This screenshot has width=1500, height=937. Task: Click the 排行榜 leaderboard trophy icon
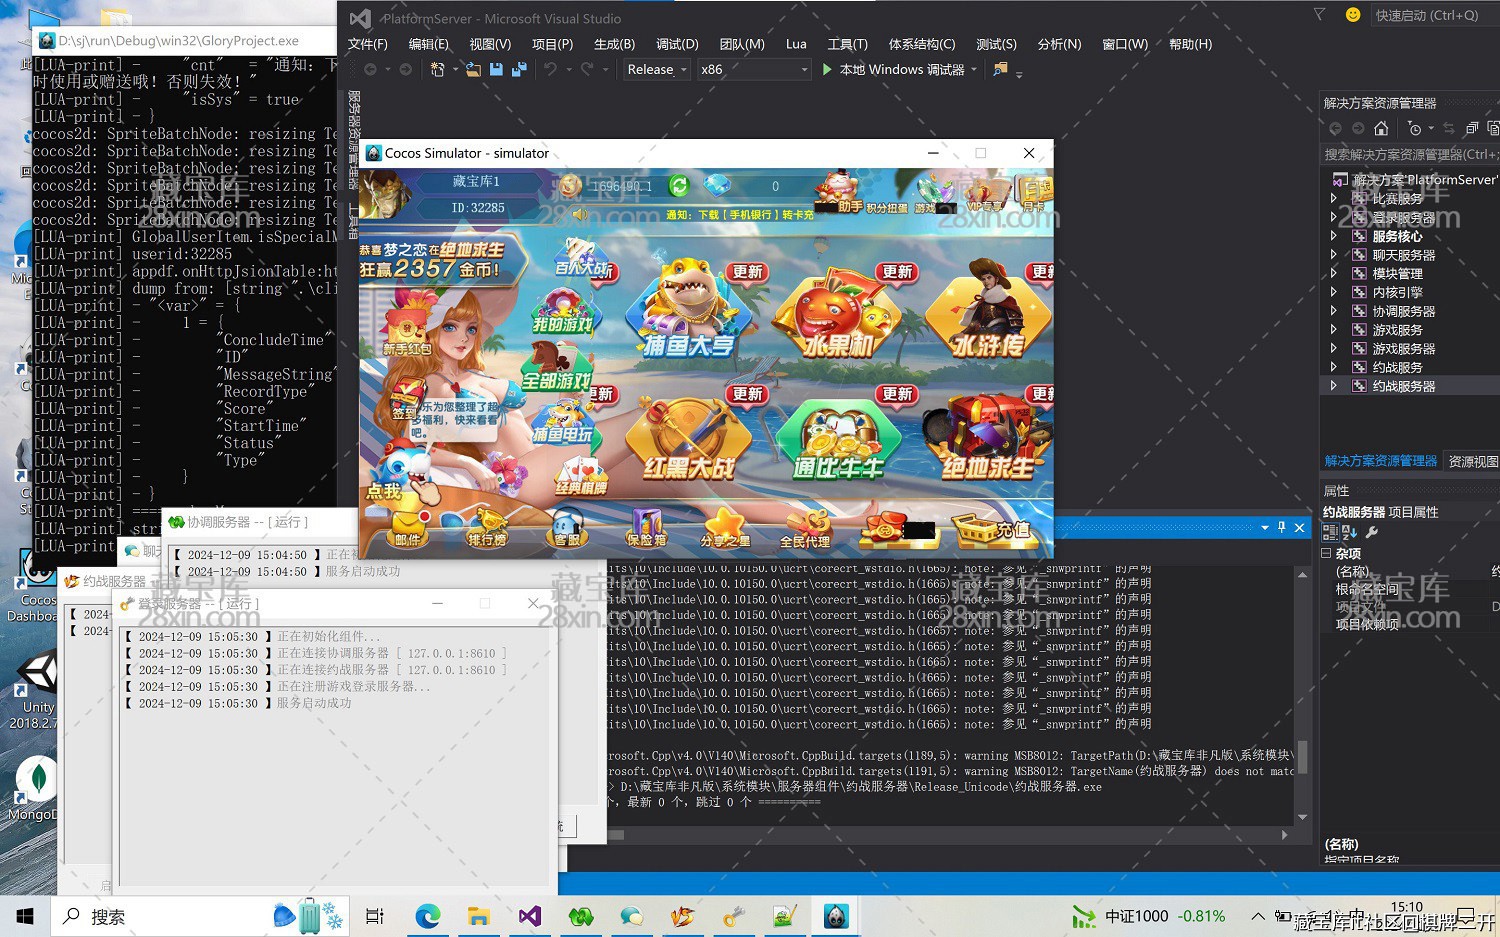487,526
